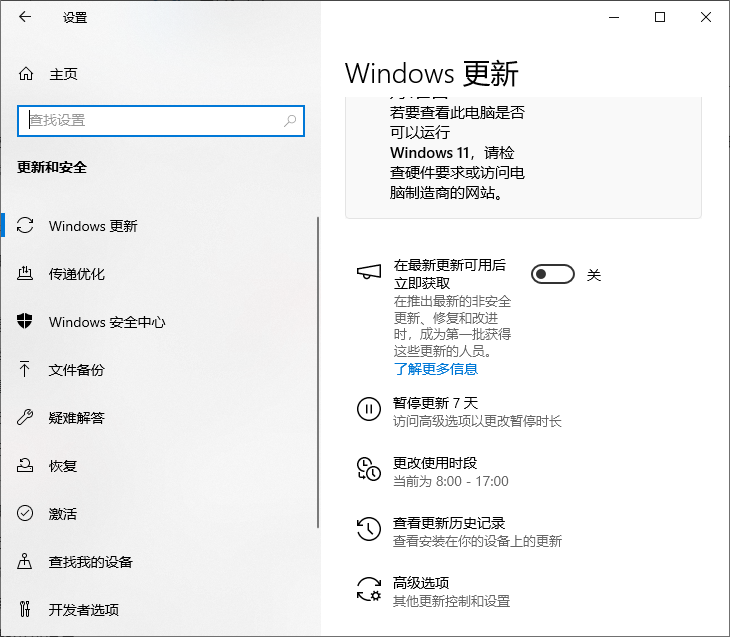730x637 pixels.
Task: Minimize the 设置 window
Action: 614,17
